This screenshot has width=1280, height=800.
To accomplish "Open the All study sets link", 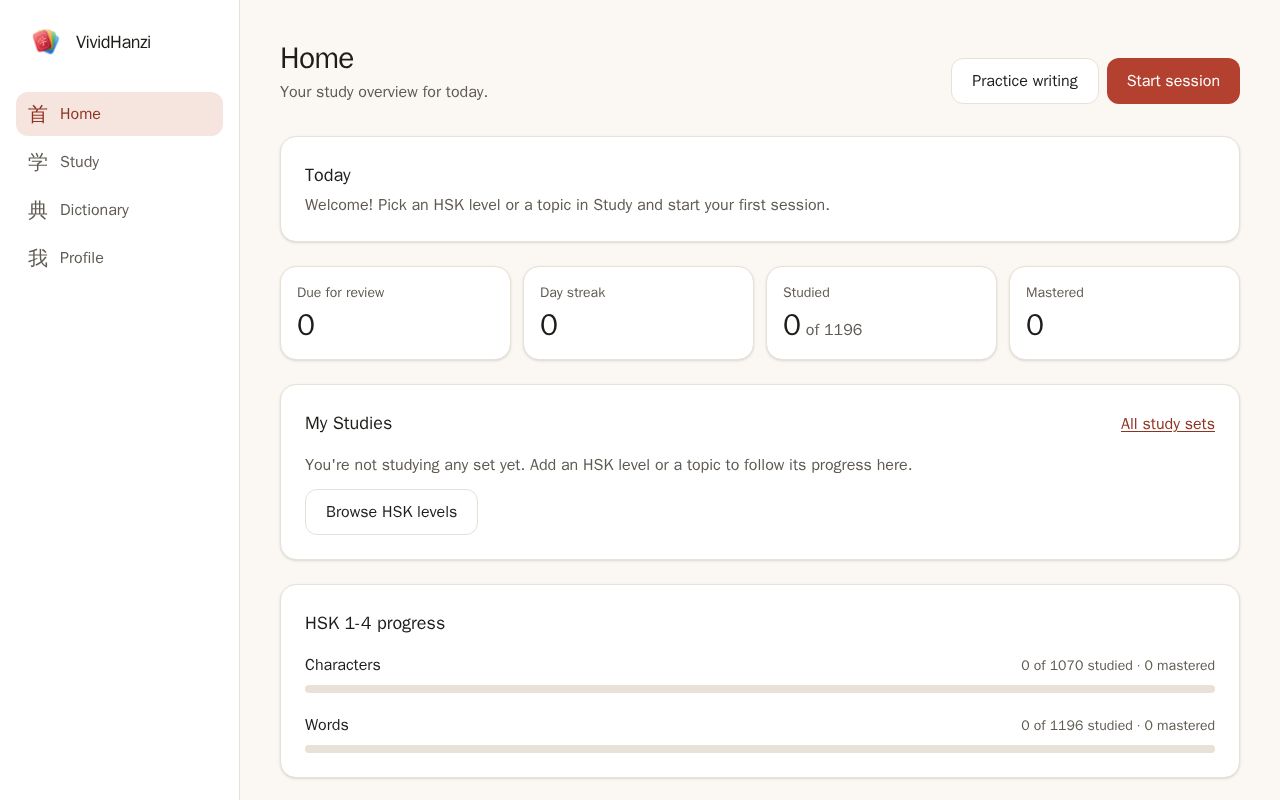I will 1167,424.
